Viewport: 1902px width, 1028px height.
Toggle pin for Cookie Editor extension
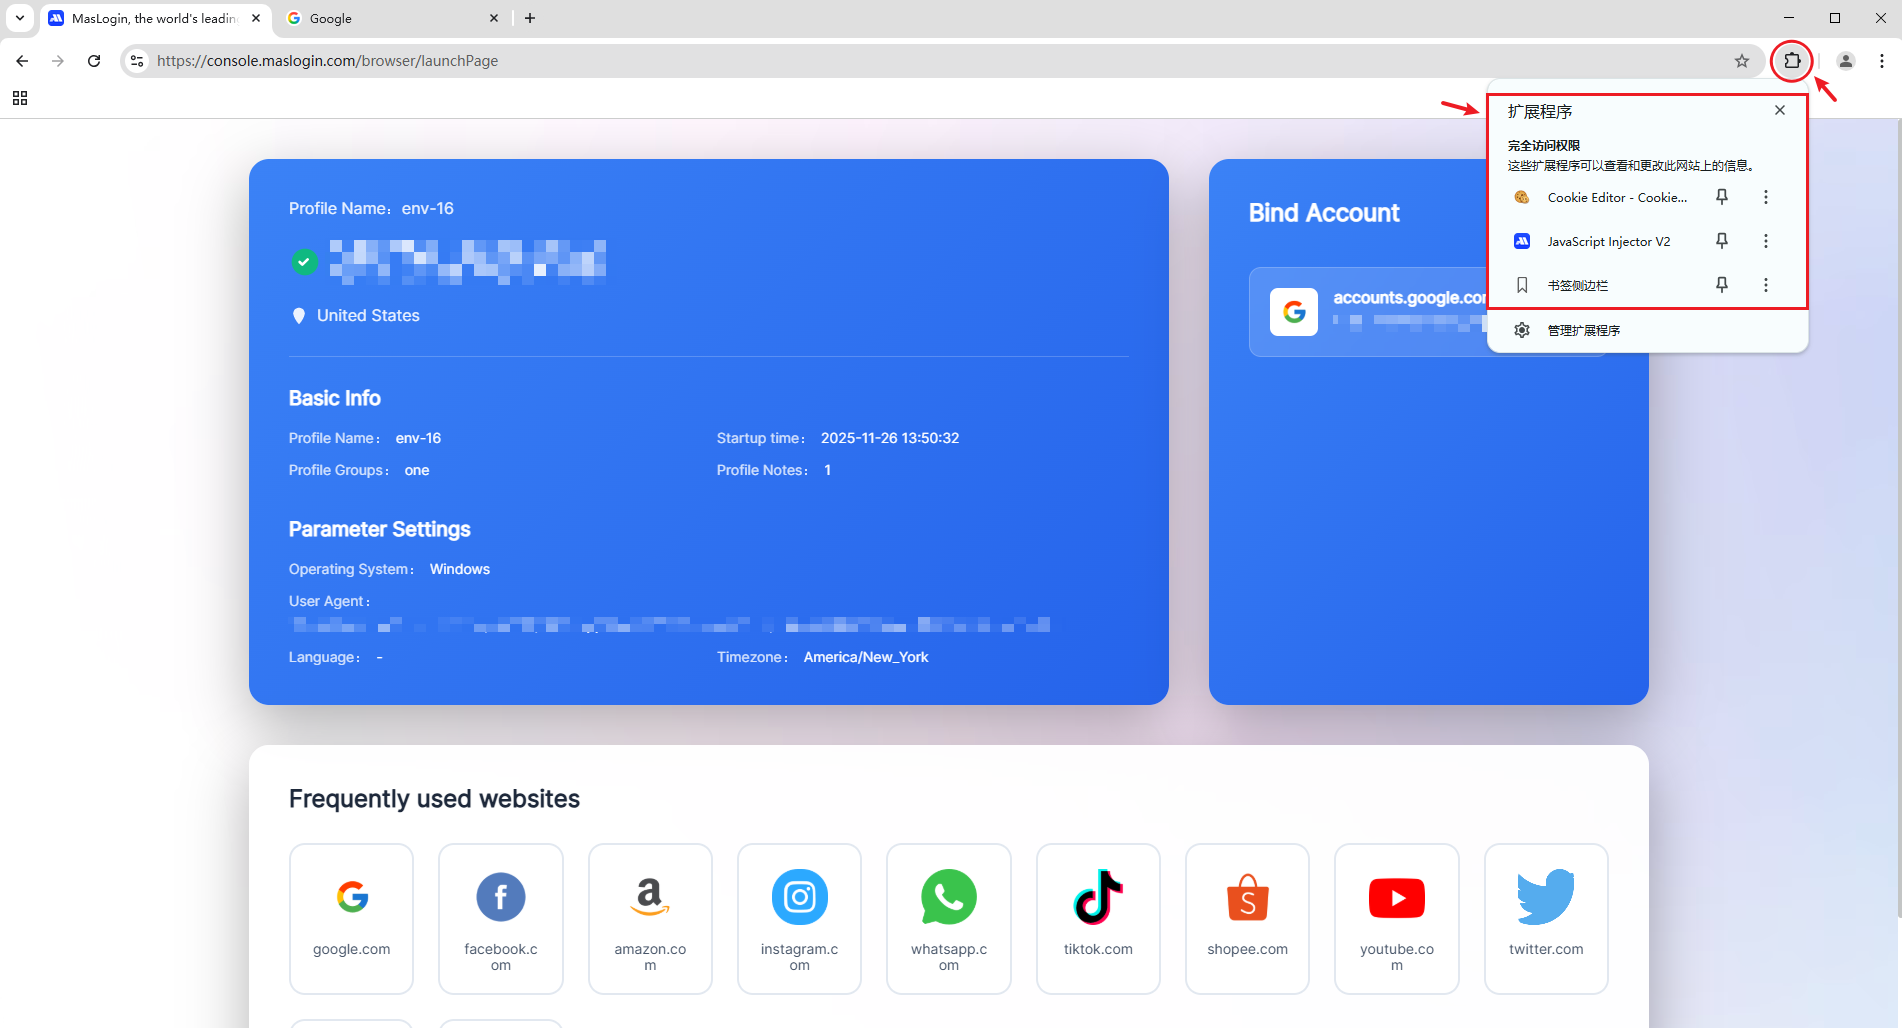point(1722,197)
